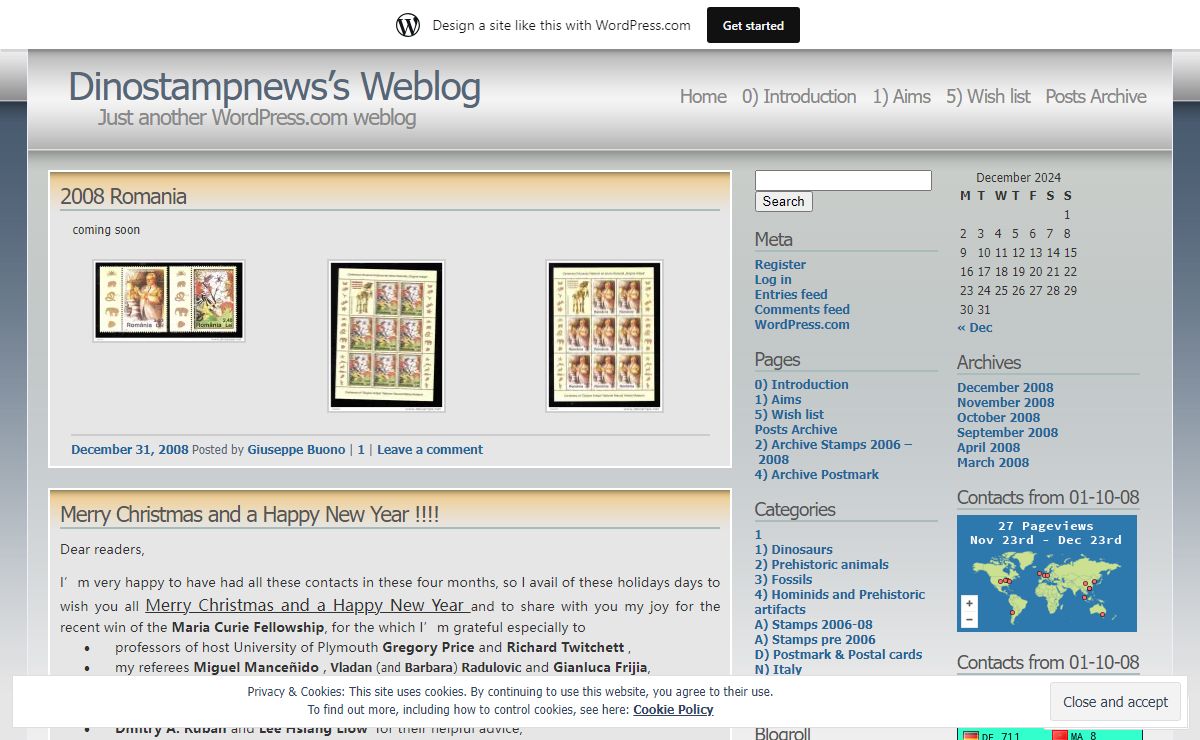Image resolution: width=1200 pixels, height=740 pixels.
Task: Zoom out the pageviews map with minus icon
Action: (x=969, y=619)
